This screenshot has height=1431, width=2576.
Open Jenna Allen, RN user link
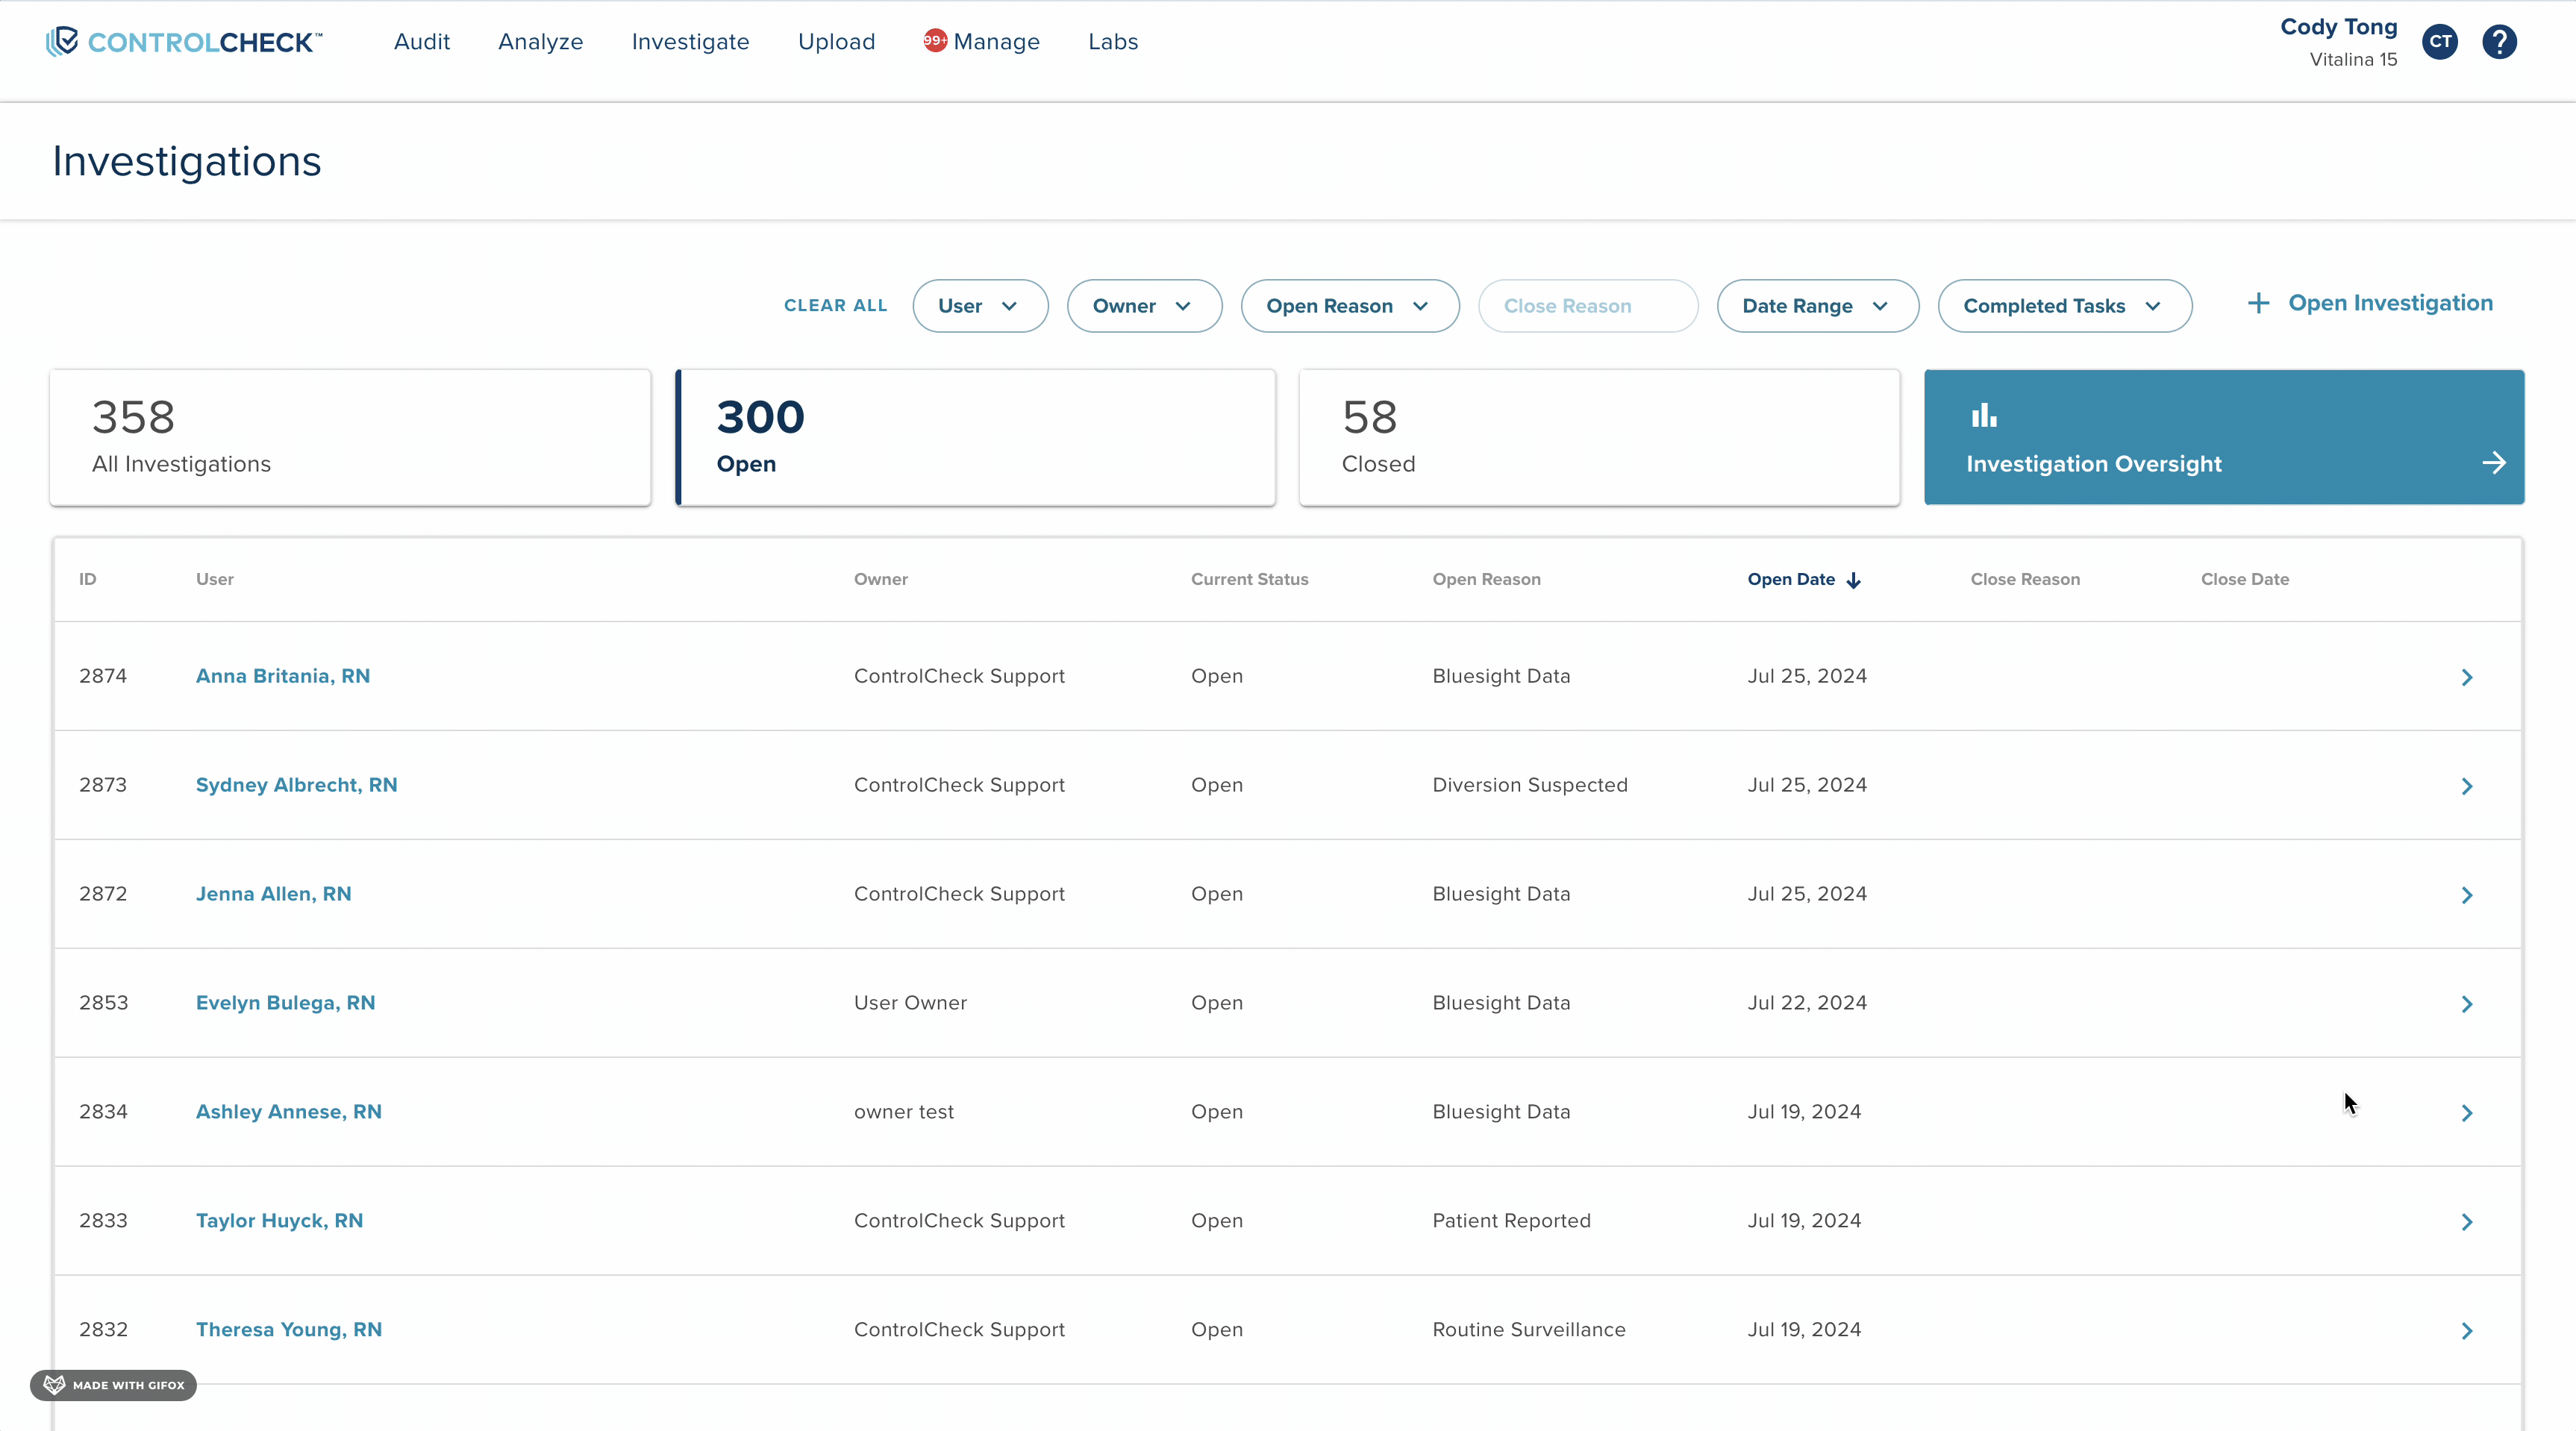pos(273,894)
